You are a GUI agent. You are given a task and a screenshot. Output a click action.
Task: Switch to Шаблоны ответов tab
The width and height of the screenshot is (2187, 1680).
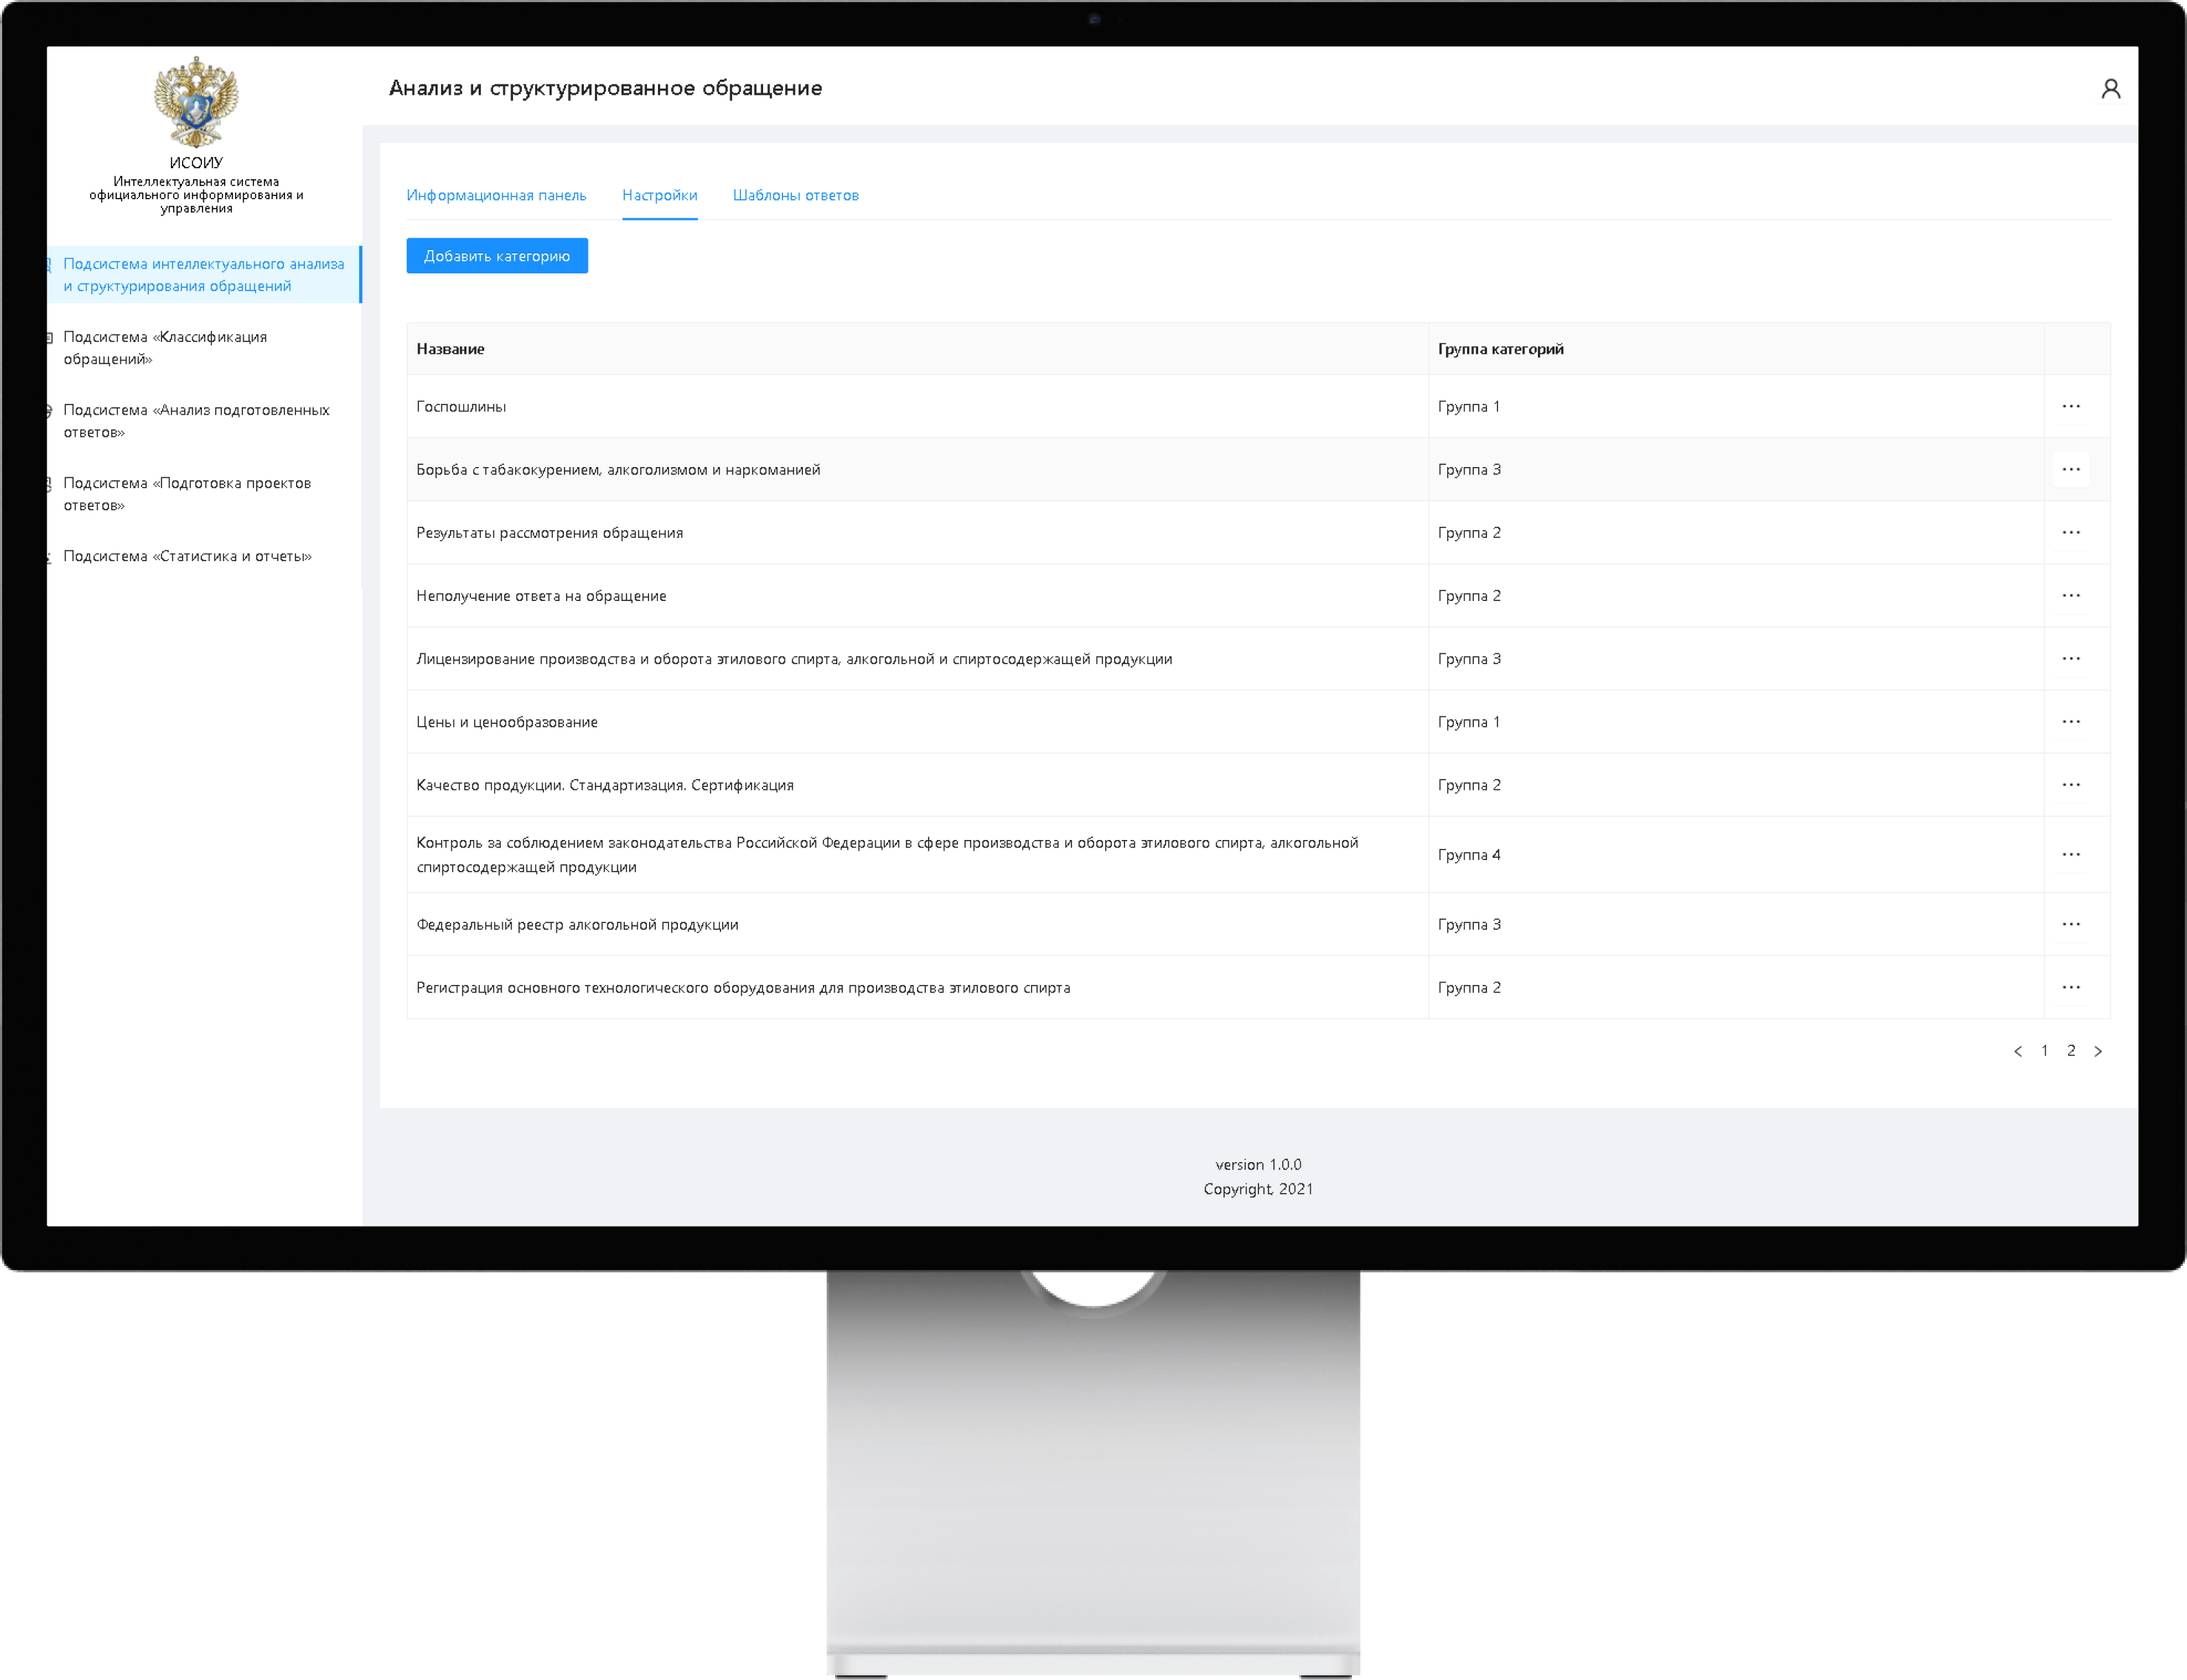click(795, 195)
